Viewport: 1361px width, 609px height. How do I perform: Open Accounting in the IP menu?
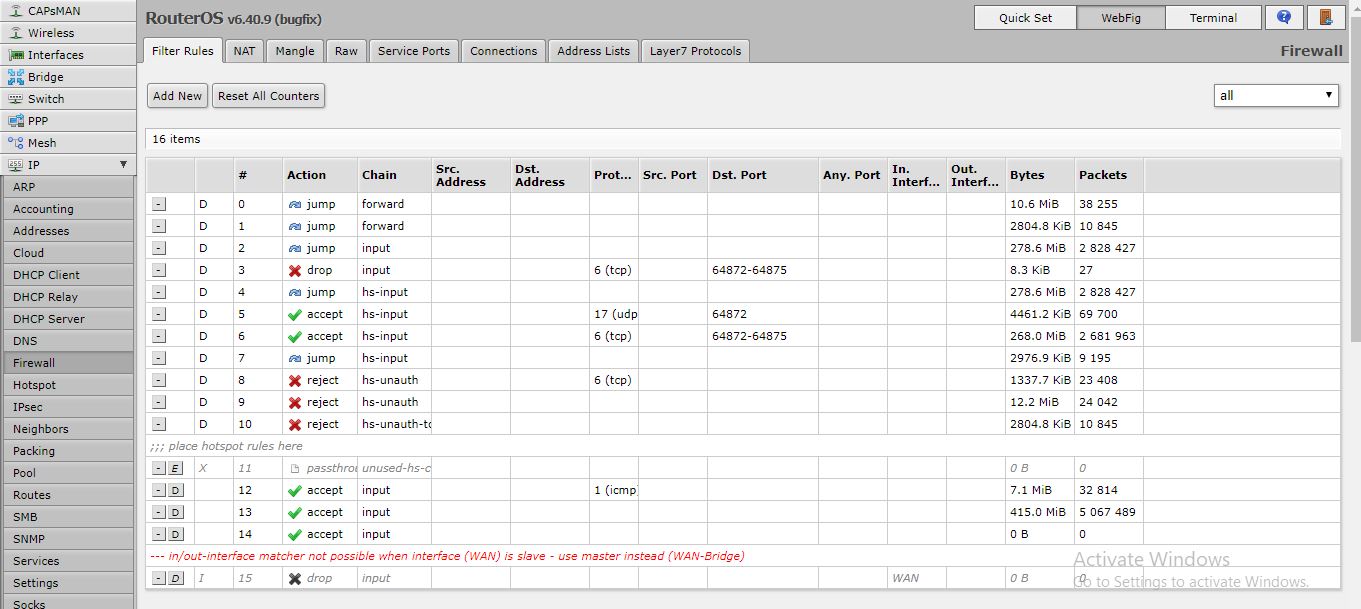tap(67, 209)
